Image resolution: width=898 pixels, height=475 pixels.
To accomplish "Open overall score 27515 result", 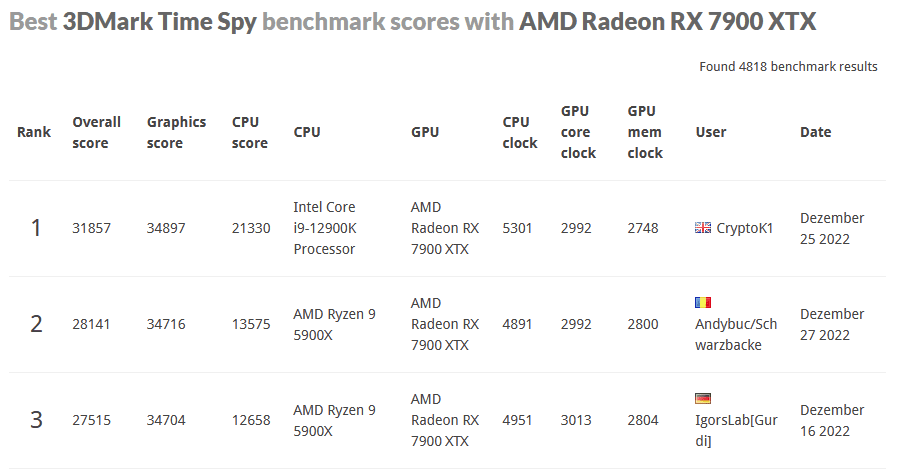I will click(92, 420).
